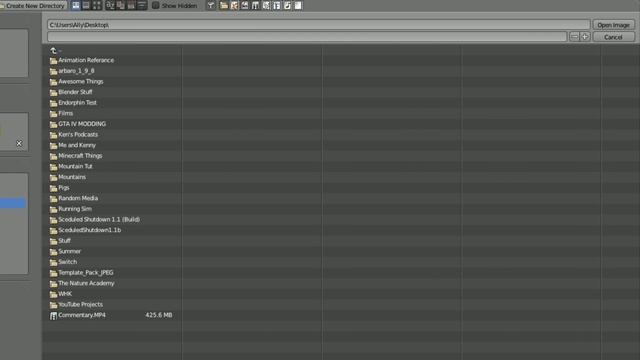Go to parent directory arrow
Viewport: 640px width, 360px height.
tap(53, 51)
